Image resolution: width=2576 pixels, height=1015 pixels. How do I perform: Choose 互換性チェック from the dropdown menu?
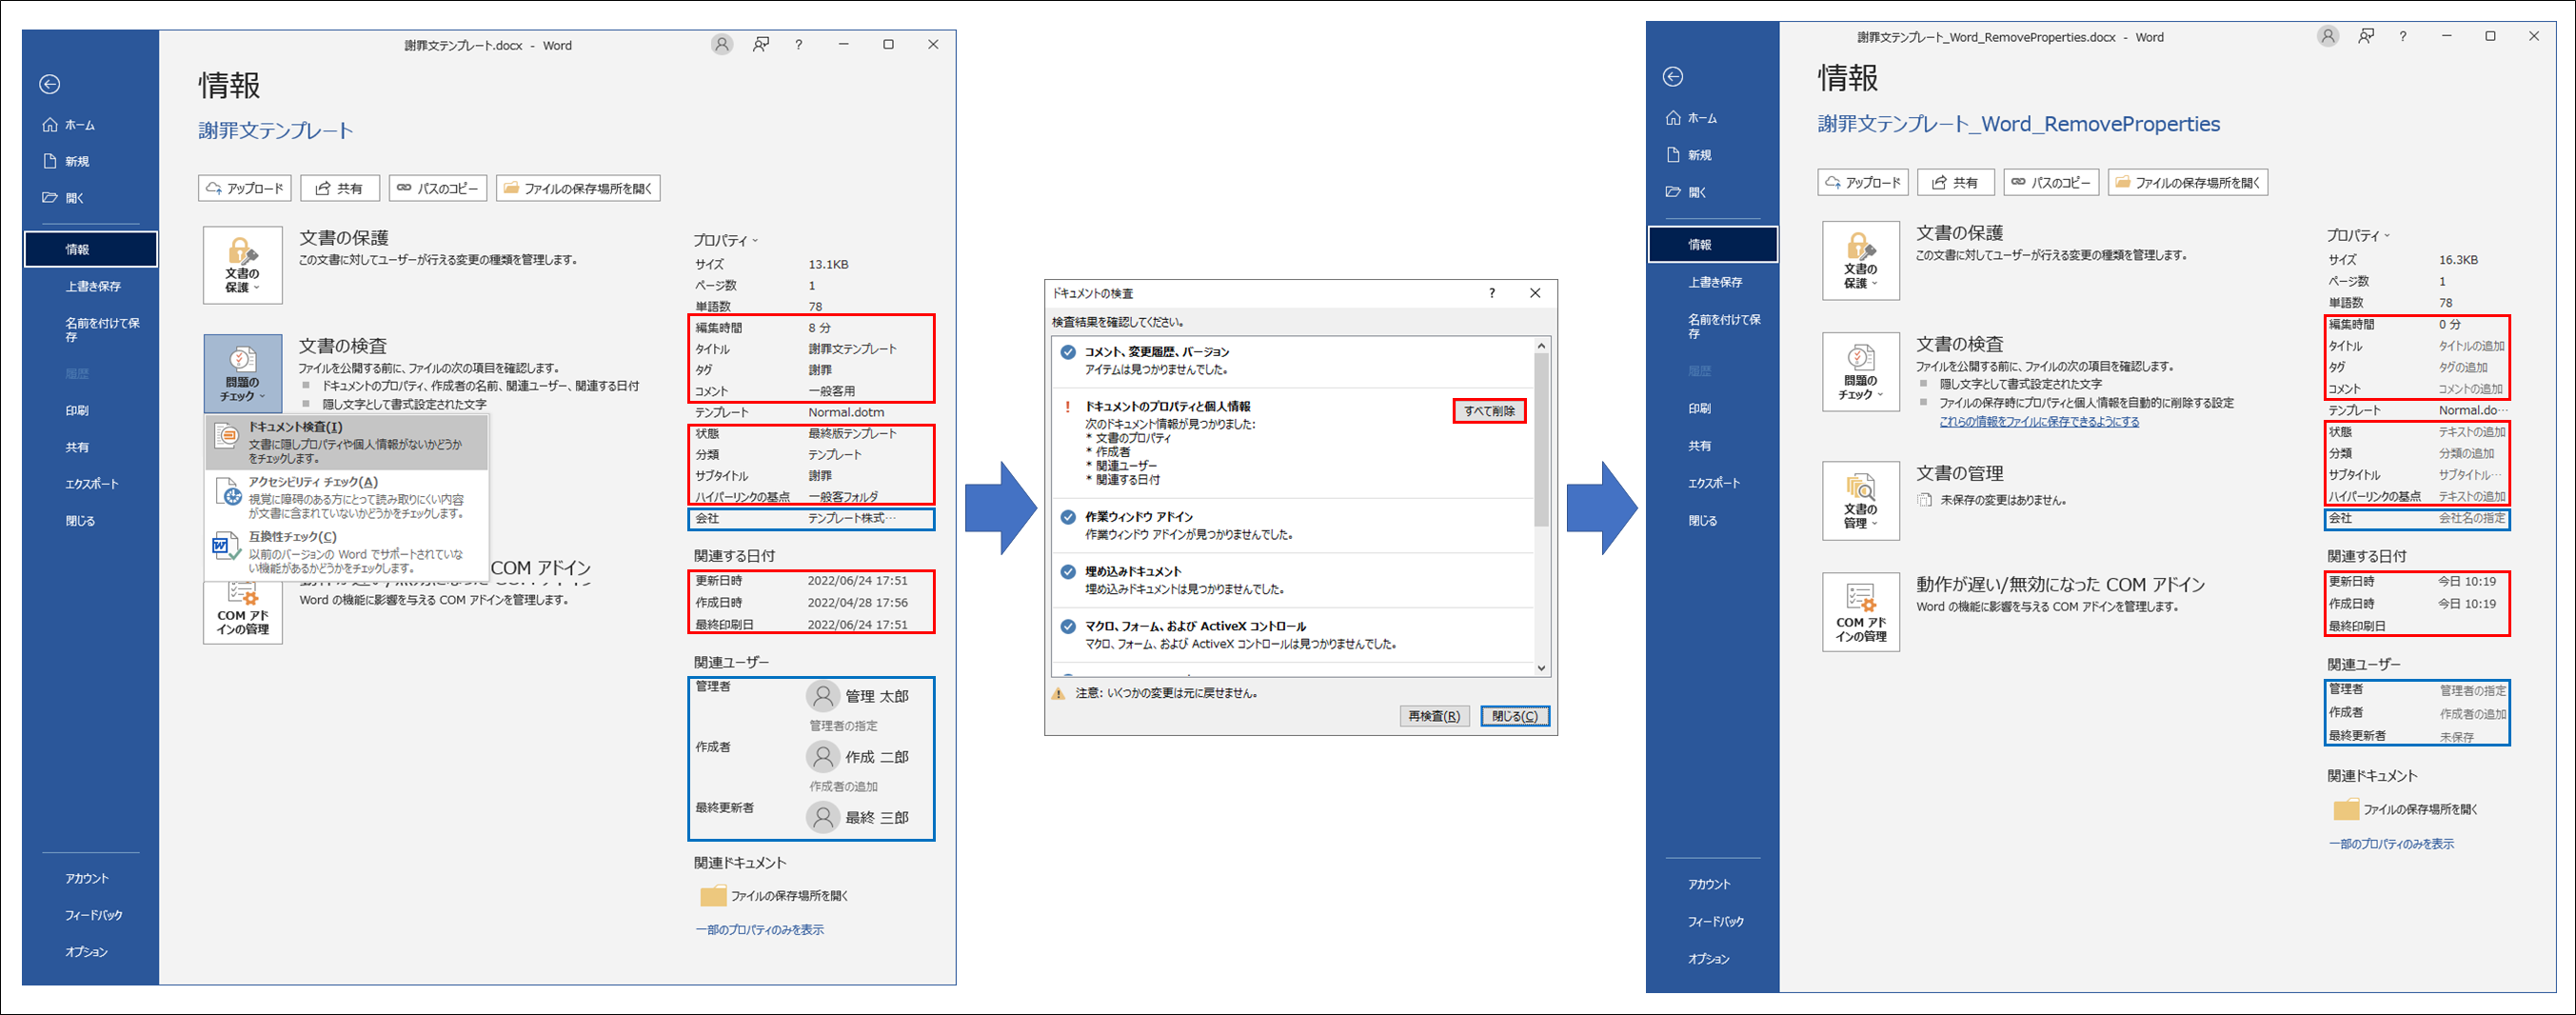(347, 552)
